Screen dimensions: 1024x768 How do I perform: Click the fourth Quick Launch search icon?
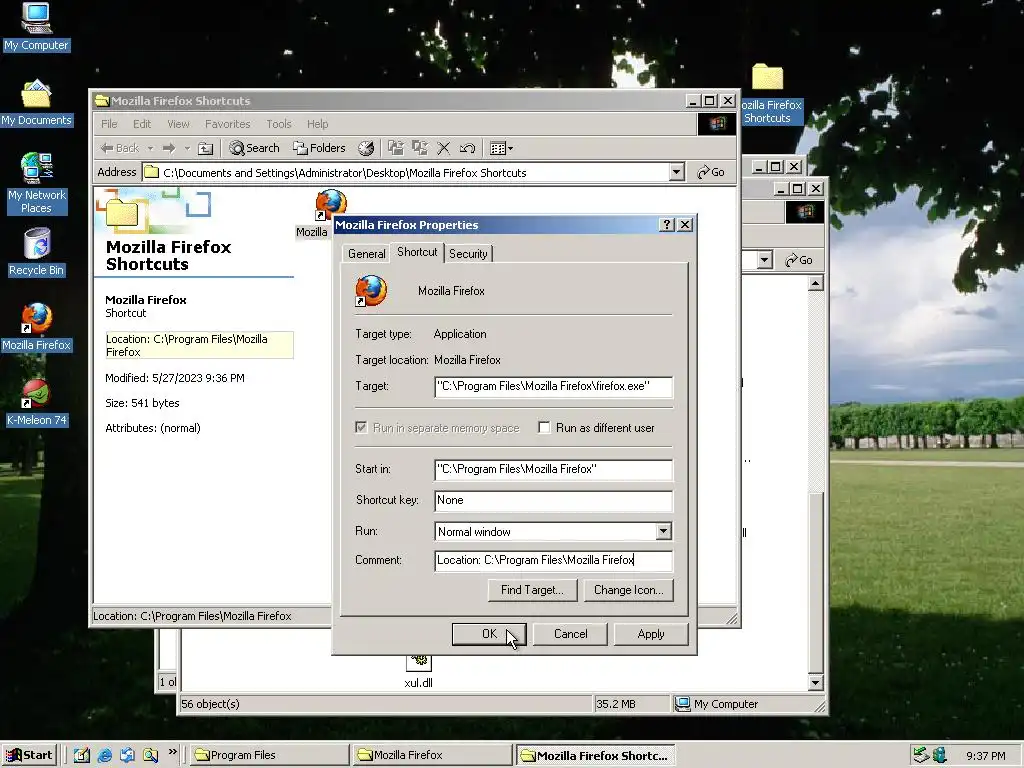point(150,755)
